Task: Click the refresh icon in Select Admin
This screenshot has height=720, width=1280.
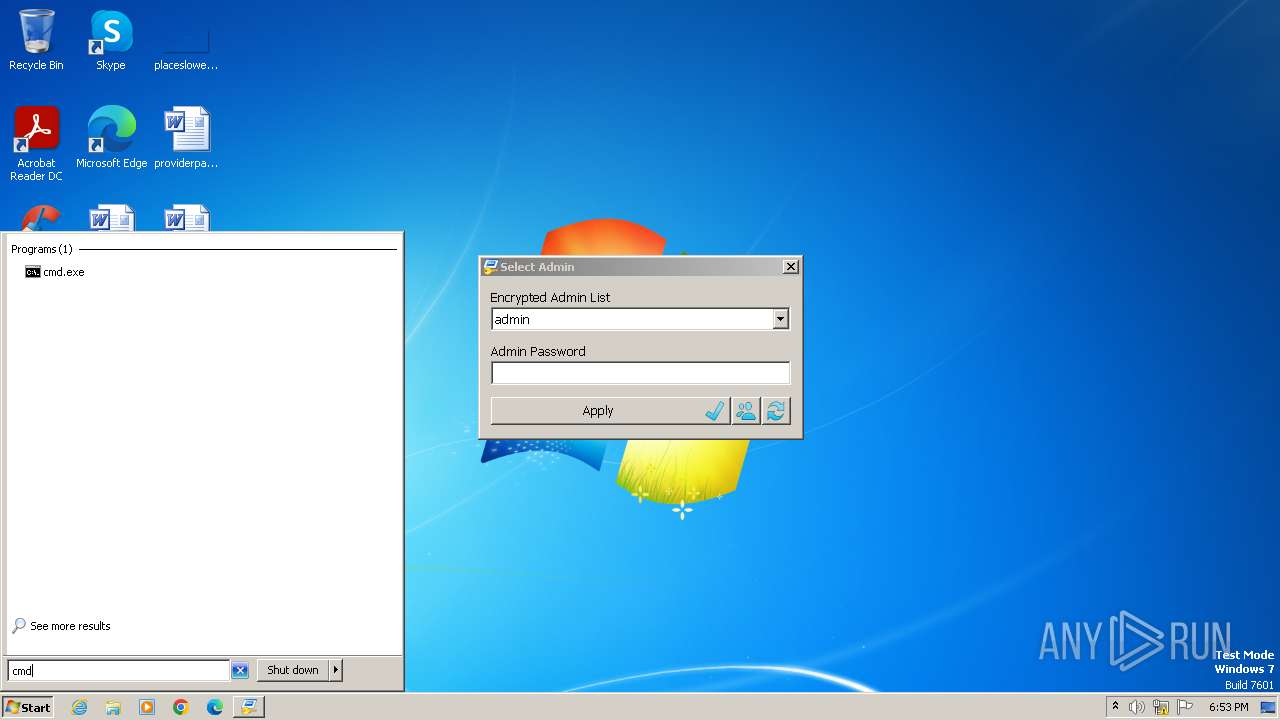Action: 776,411
